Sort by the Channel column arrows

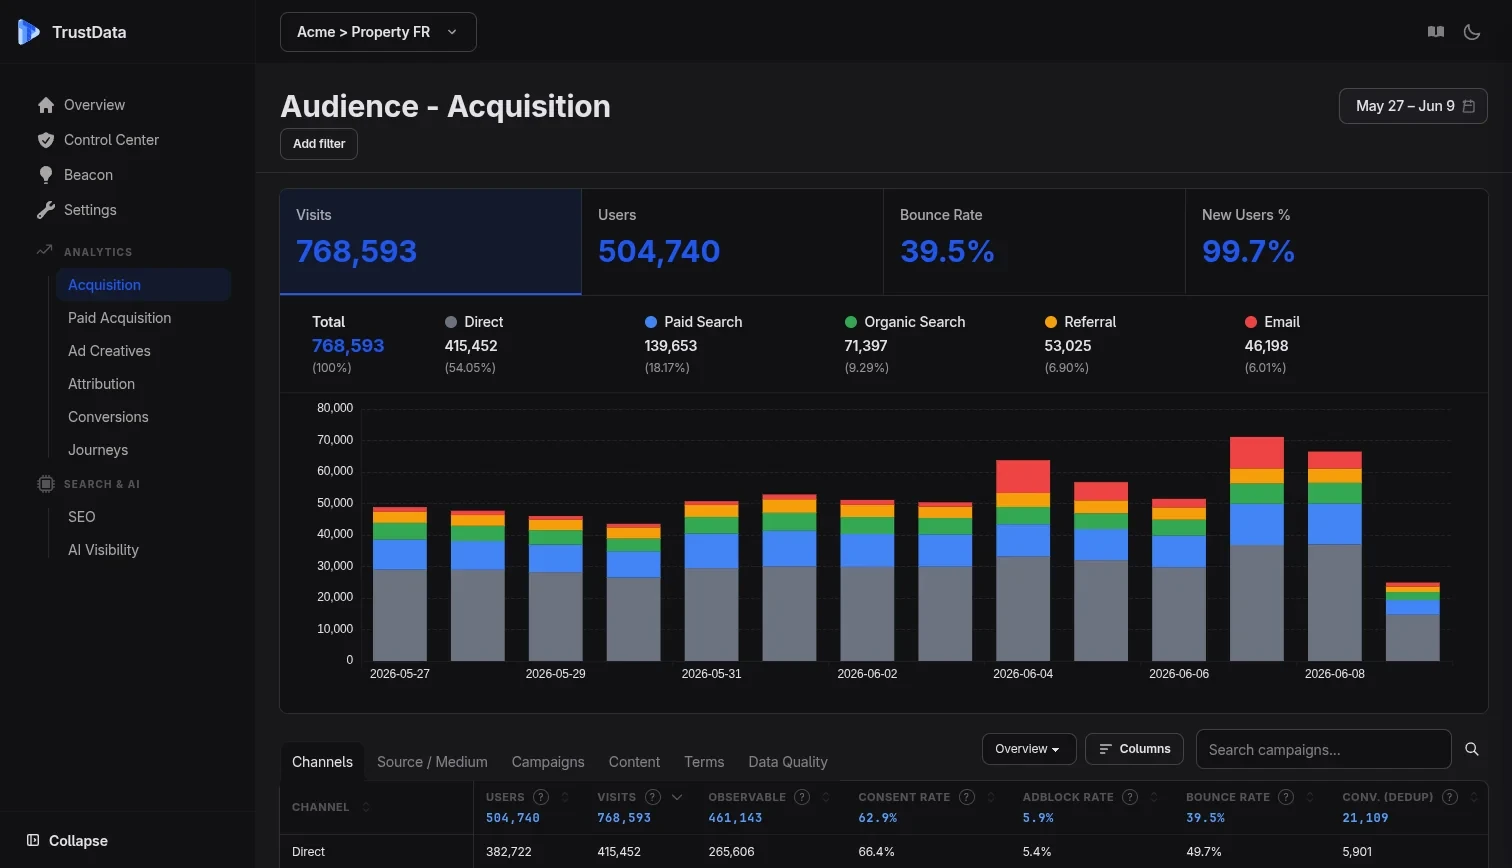pyautogui.click(x=366, y=807)
